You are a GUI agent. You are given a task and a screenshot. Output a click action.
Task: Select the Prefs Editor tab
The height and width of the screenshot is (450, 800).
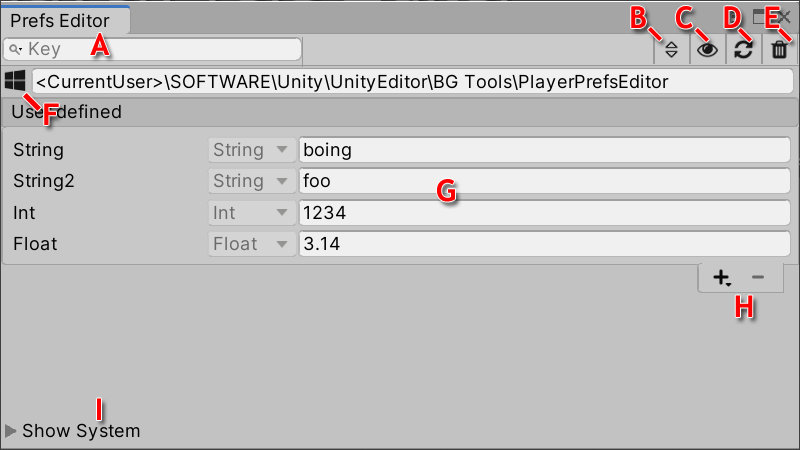60,20
